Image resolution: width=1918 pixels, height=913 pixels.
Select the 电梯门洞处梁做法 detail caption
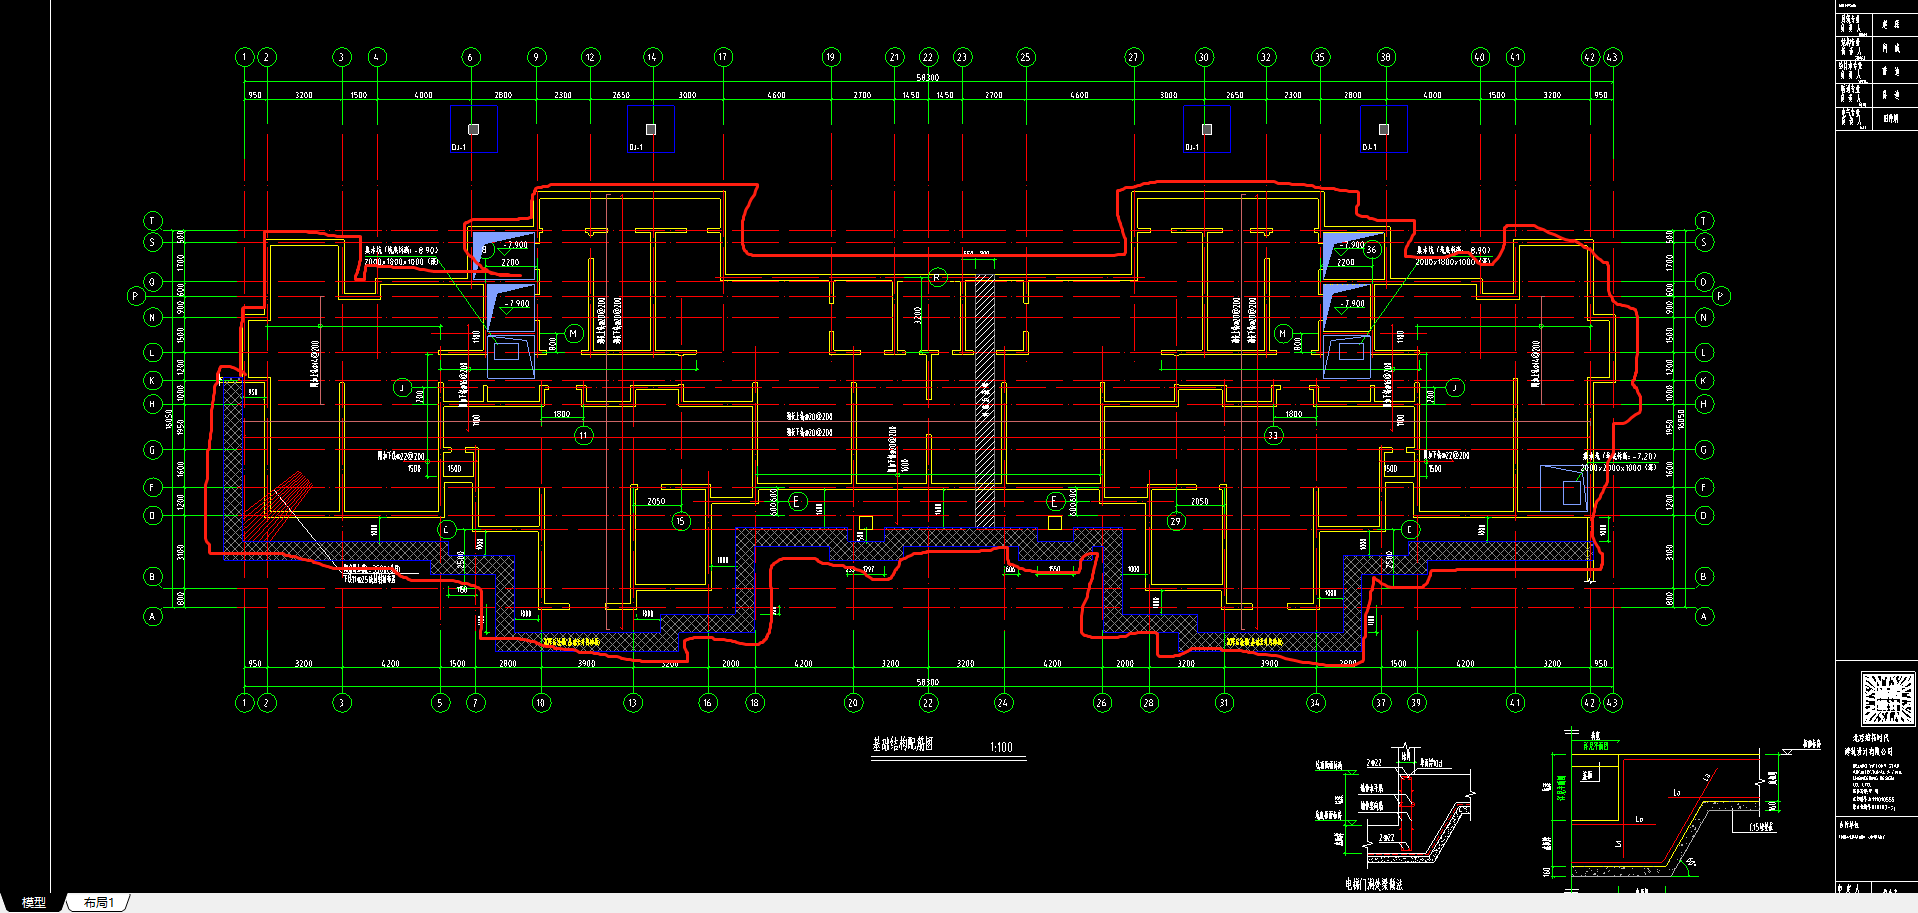pos(1373,884)
